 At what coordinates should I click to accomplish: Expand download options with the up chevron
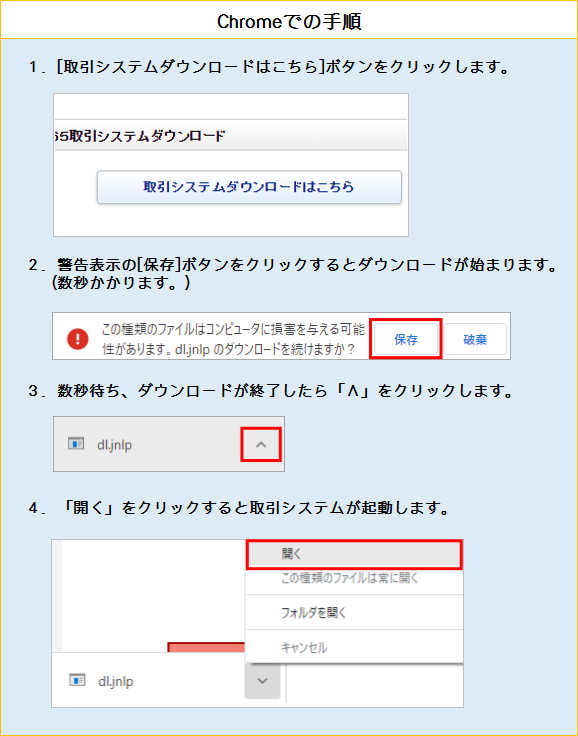coord(261,444)
